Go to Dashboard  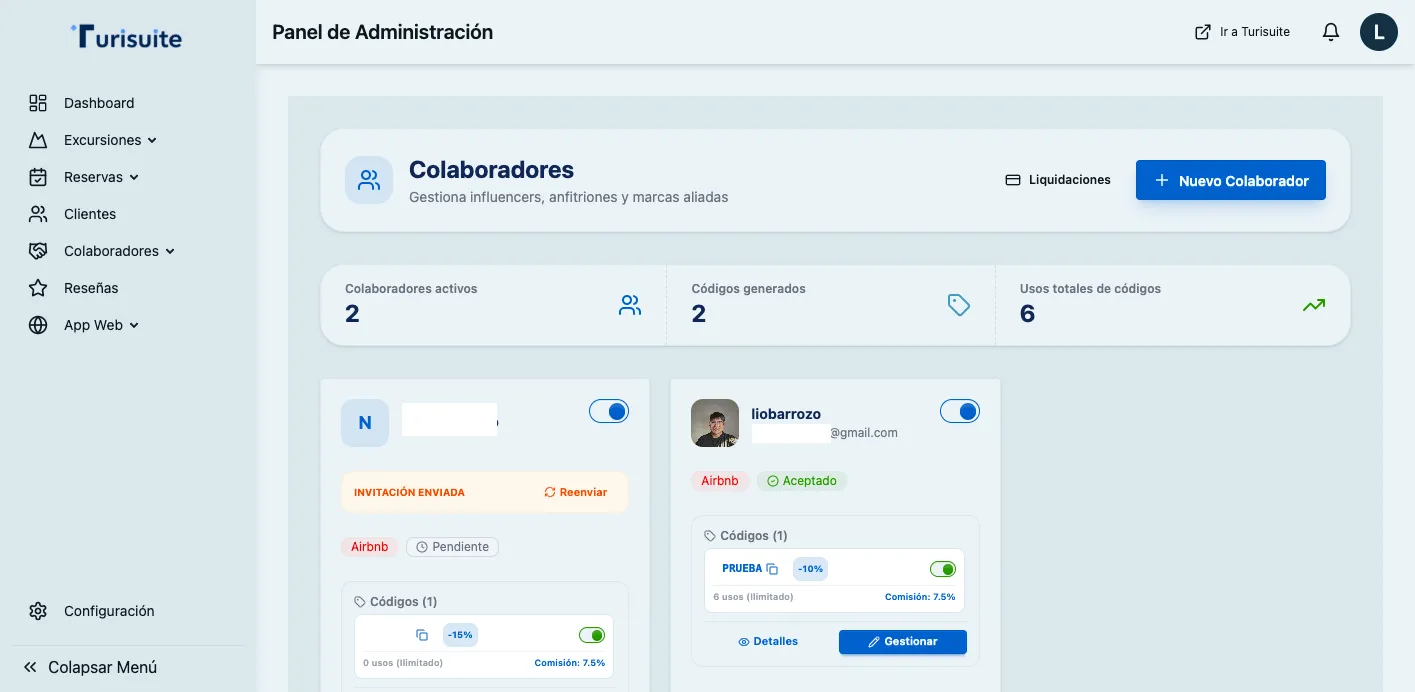click(99, 103)
